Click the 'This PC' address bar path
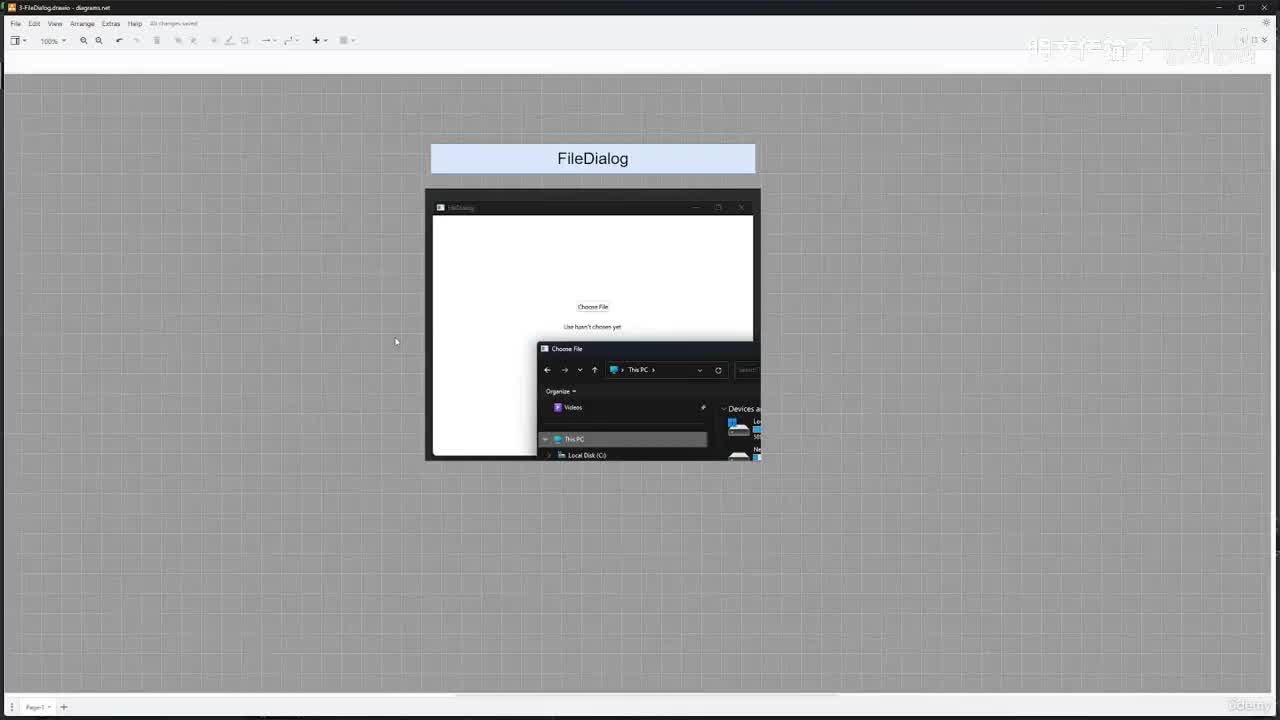This screenshot has height=720, width=1280. [x=638, y=370]
